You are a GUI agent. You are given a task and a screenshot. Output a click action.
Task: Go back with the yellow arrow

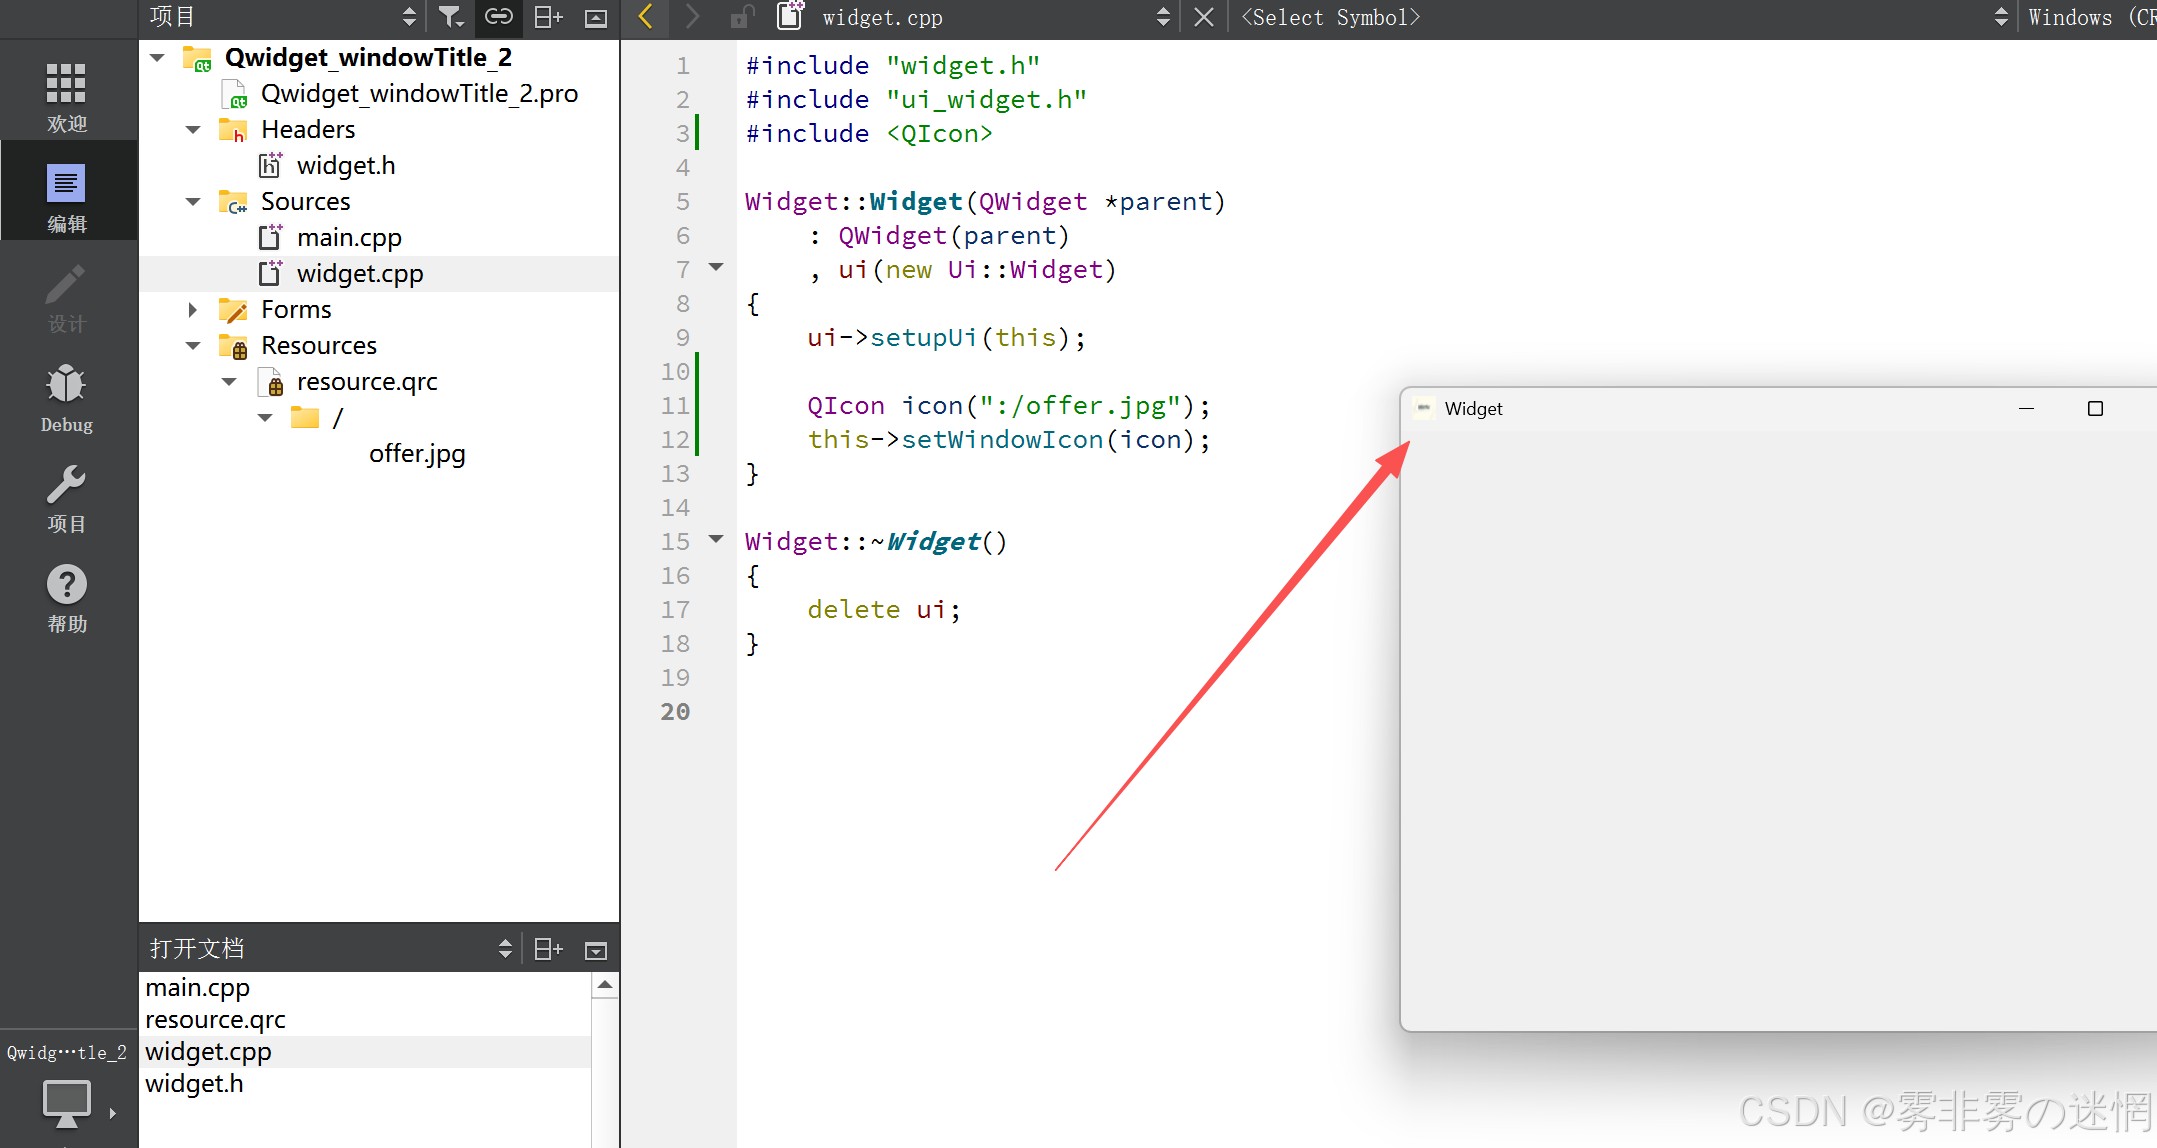coord(646,17)
